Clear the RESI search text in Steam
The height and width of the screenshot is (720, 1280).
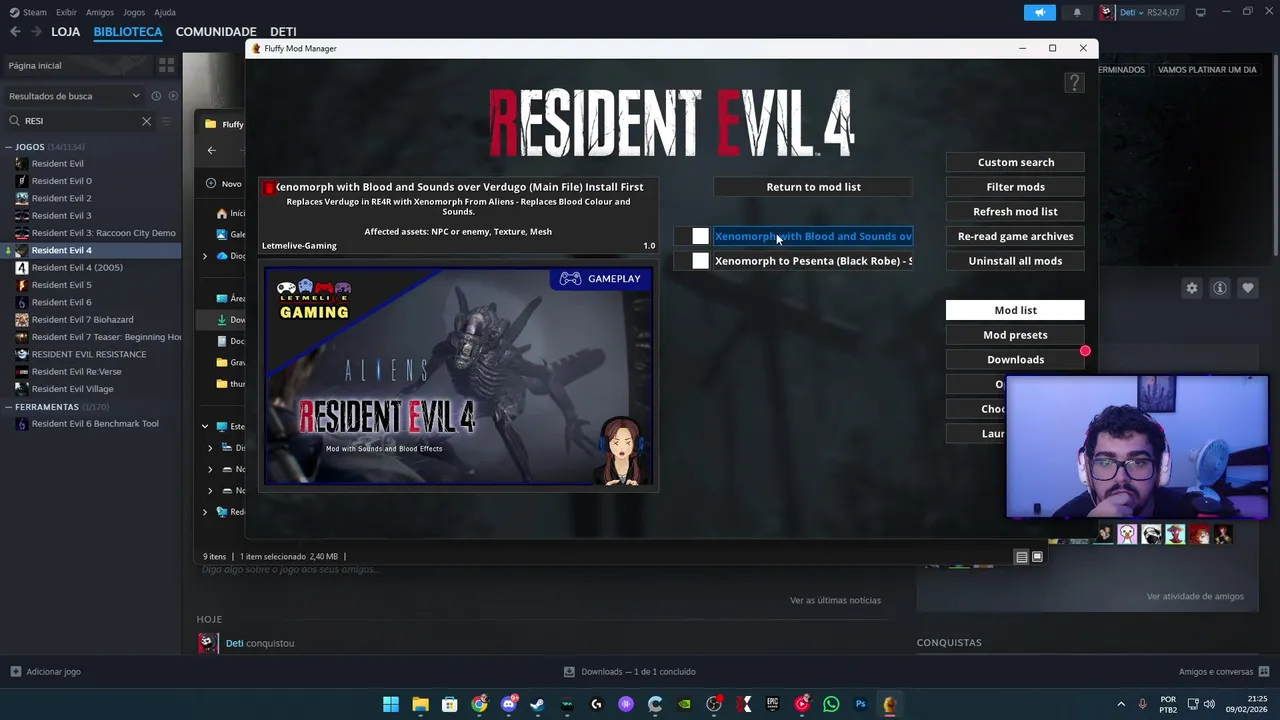point(146,121)
